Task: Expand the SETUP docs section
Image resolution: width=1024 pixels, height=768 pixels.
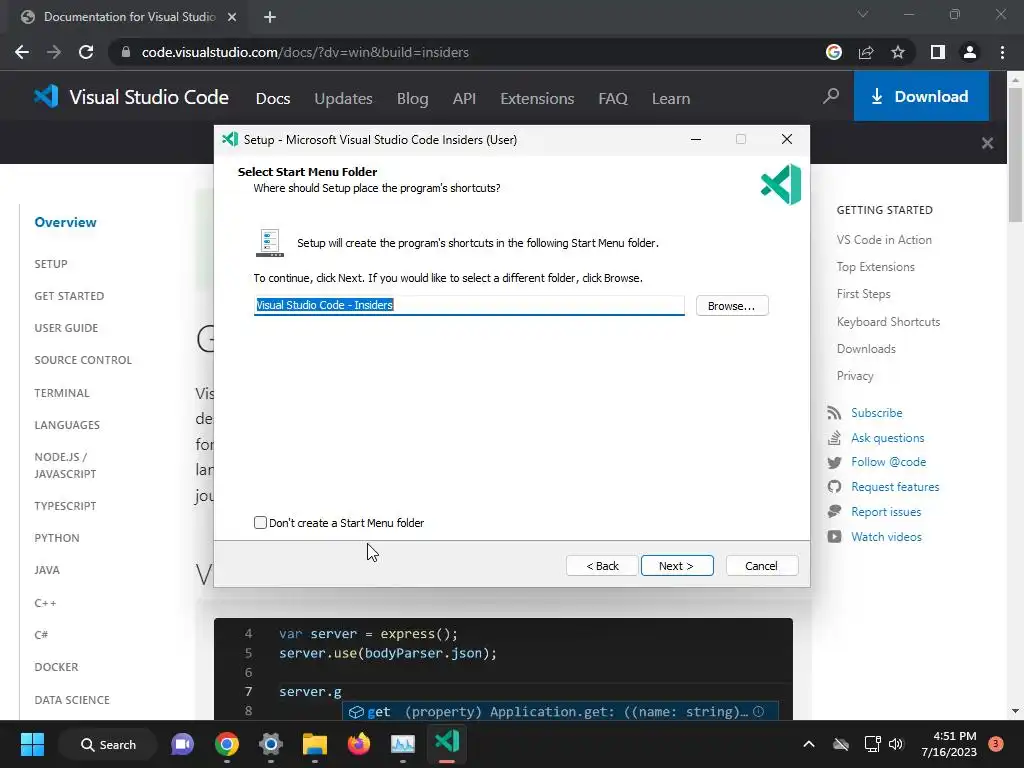Action: 51,264
